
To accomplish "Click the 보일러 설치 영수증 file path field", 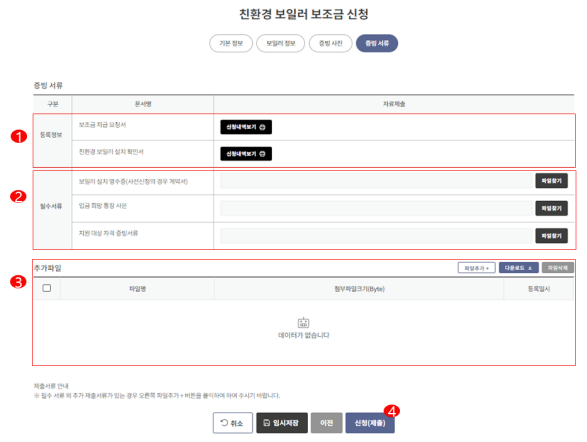I will (x=376, y=181).
